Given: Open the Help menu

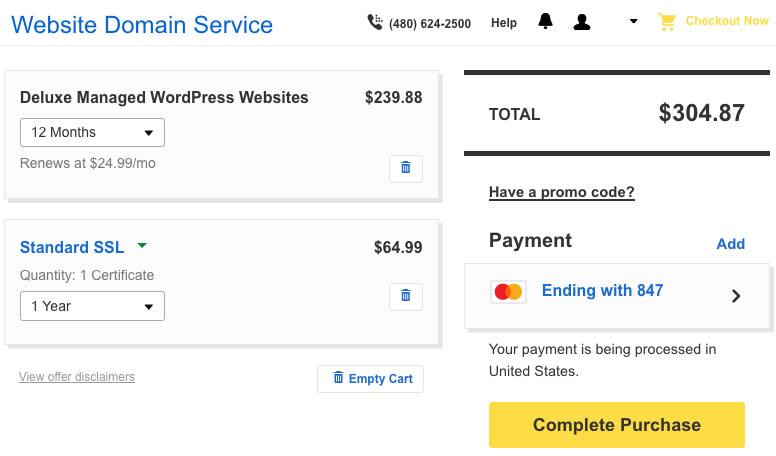Looking at the screenshot, I should pos(504,23).
